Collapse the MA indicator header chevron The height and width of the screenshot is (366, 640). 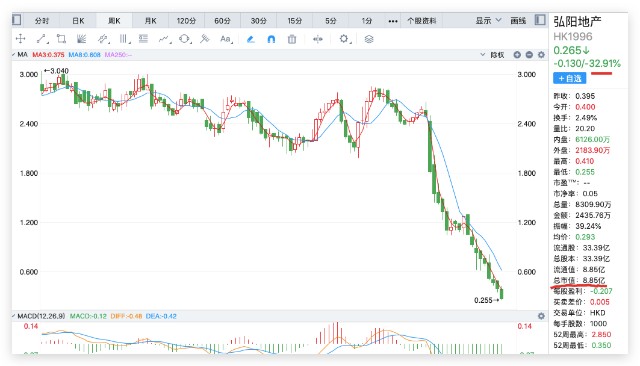[14, 54]
